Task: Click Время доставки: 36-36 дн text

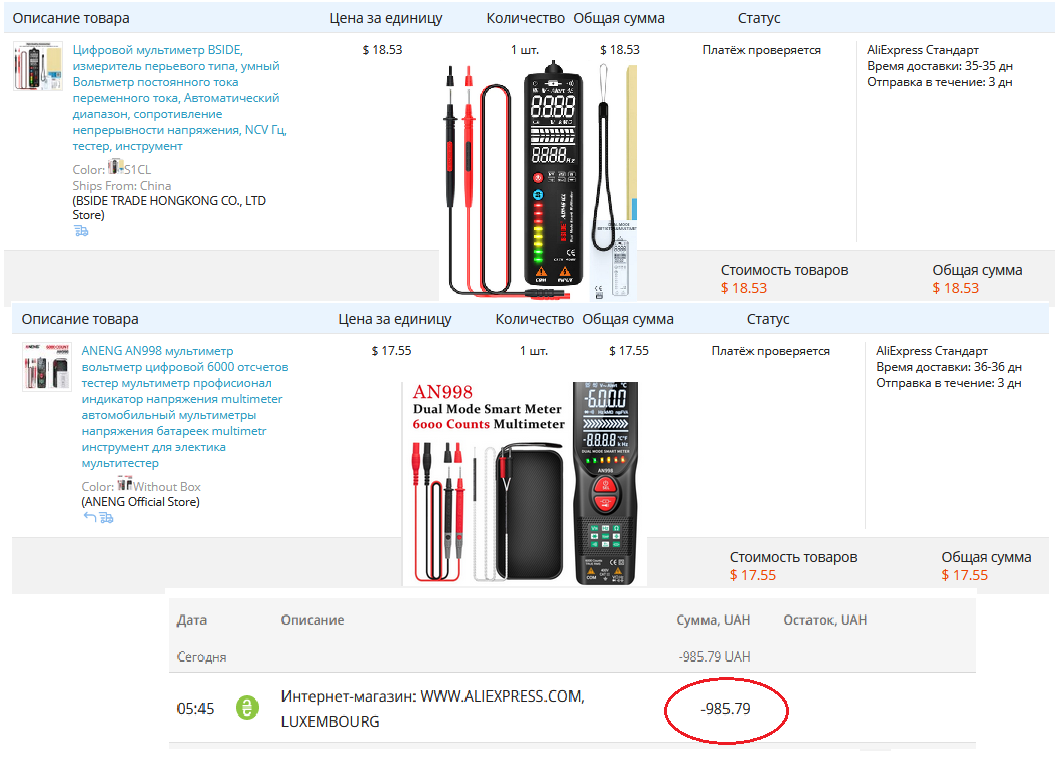Action: 948,367
